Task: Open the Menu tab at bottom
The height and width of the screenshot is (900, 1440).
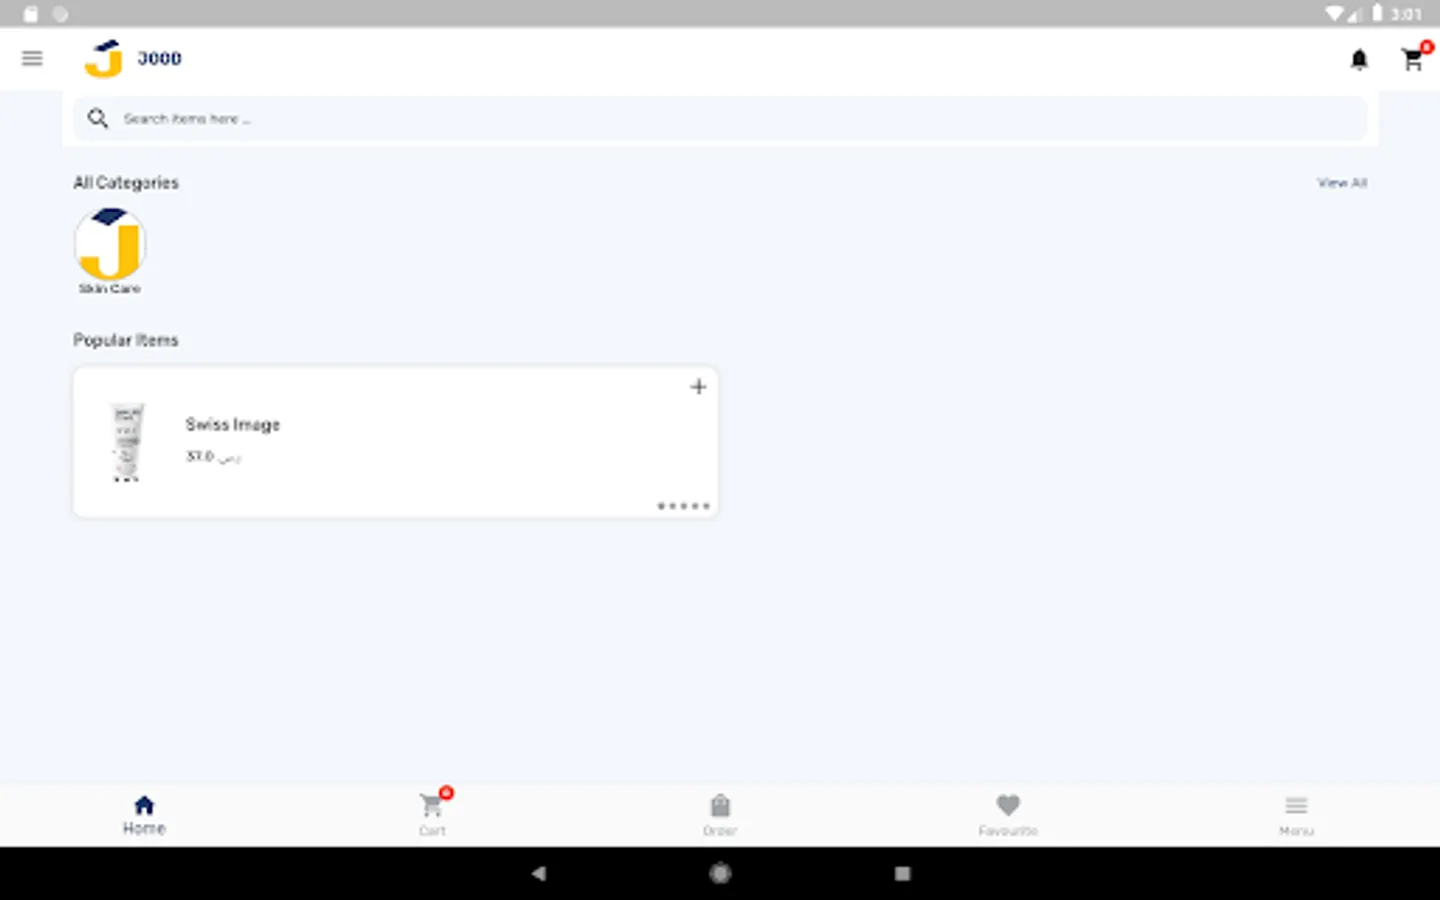Action: [1296, 814]
